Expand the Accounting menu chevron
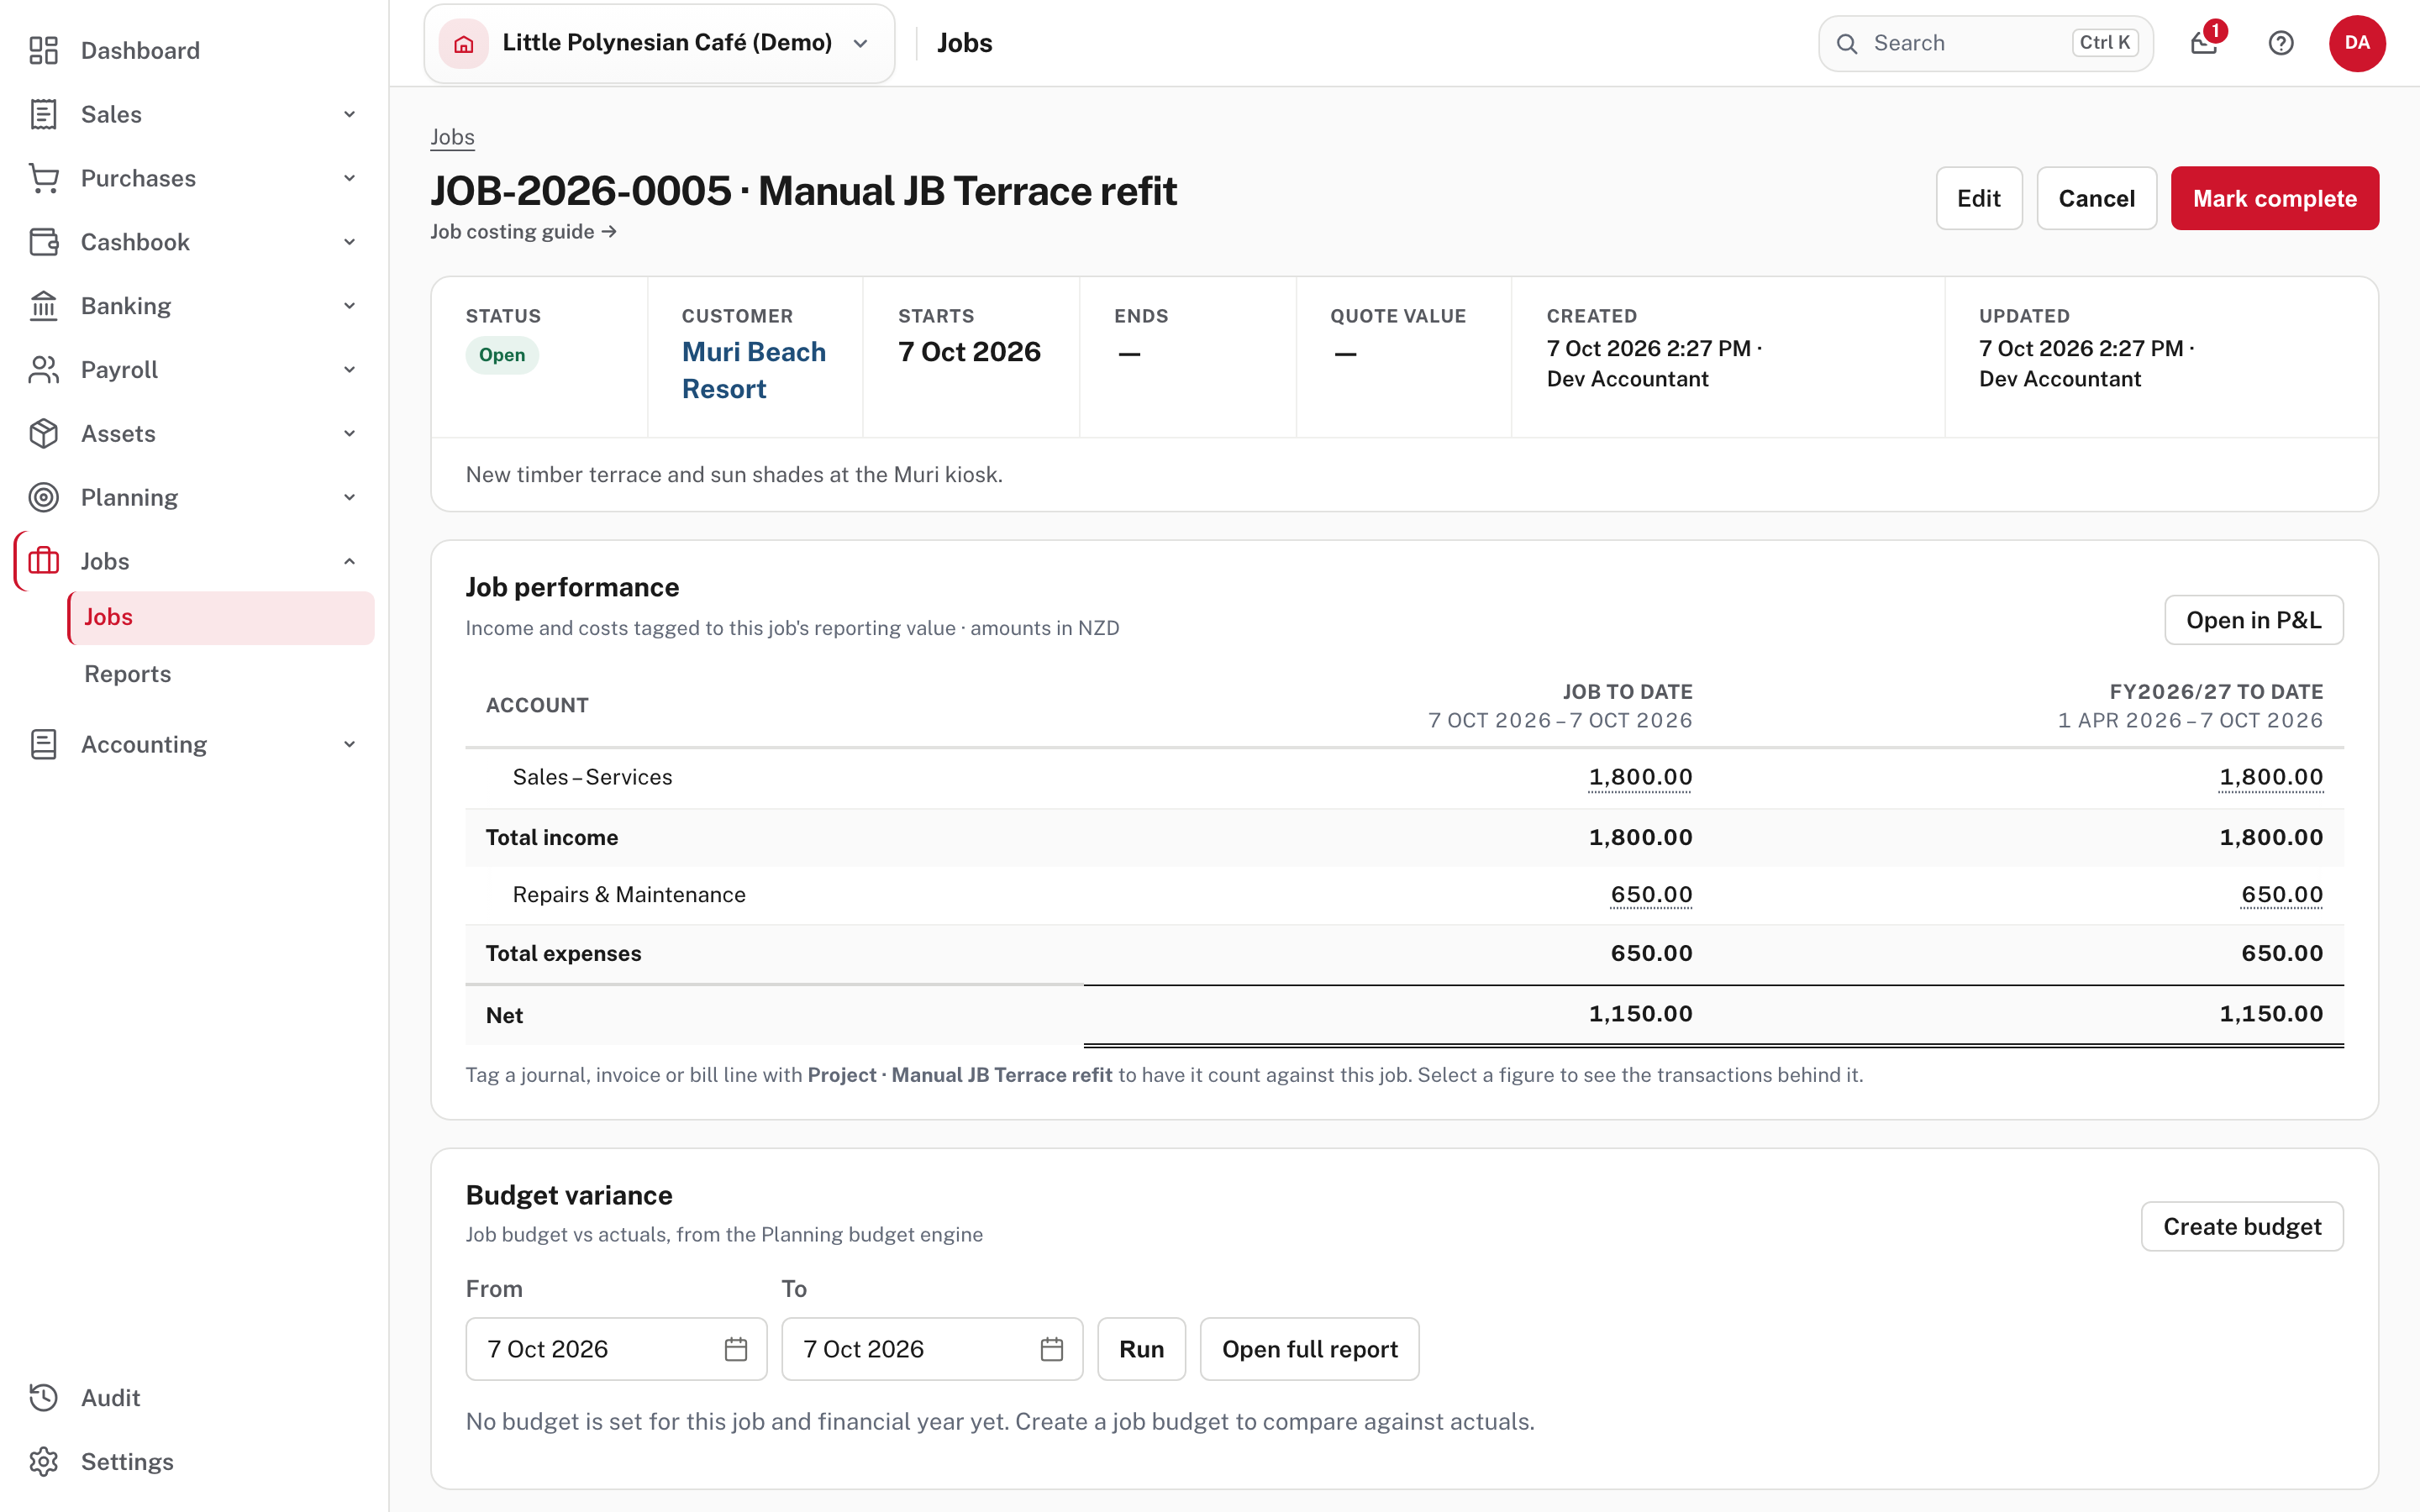 click(x=349, y=744)
